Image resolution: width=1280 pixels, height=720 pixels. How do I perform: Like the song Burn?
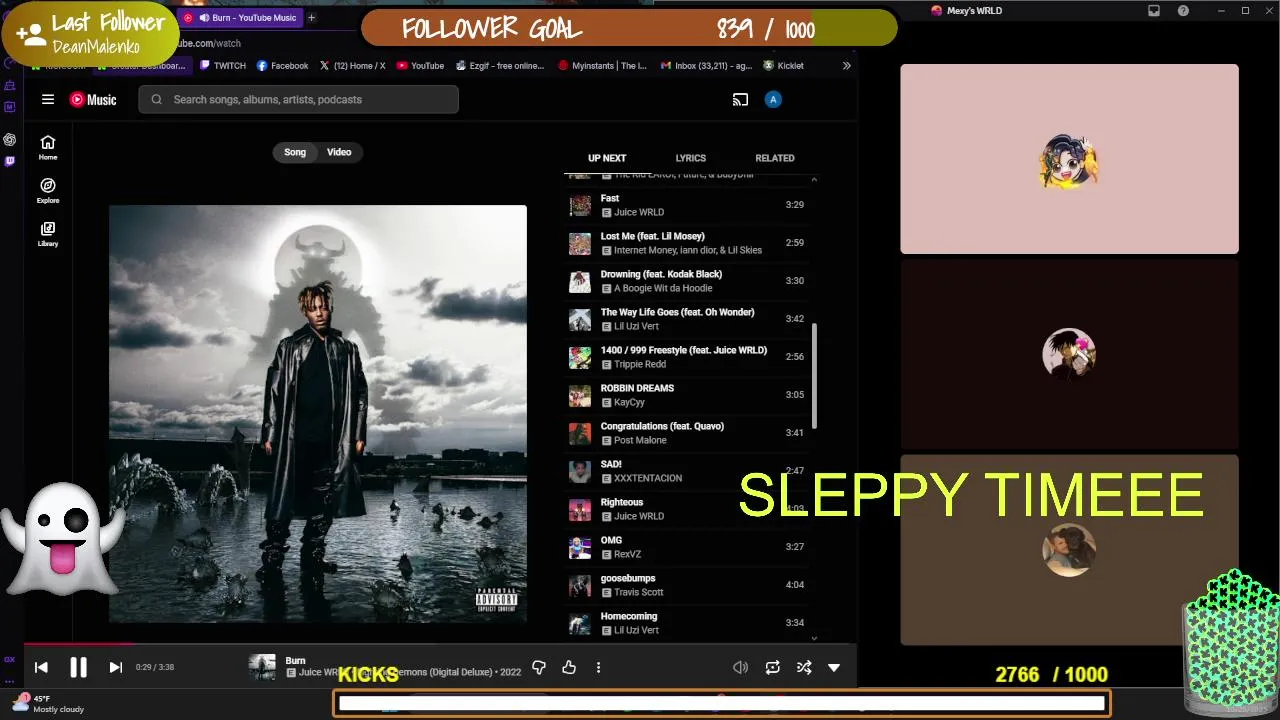[569, 667]
